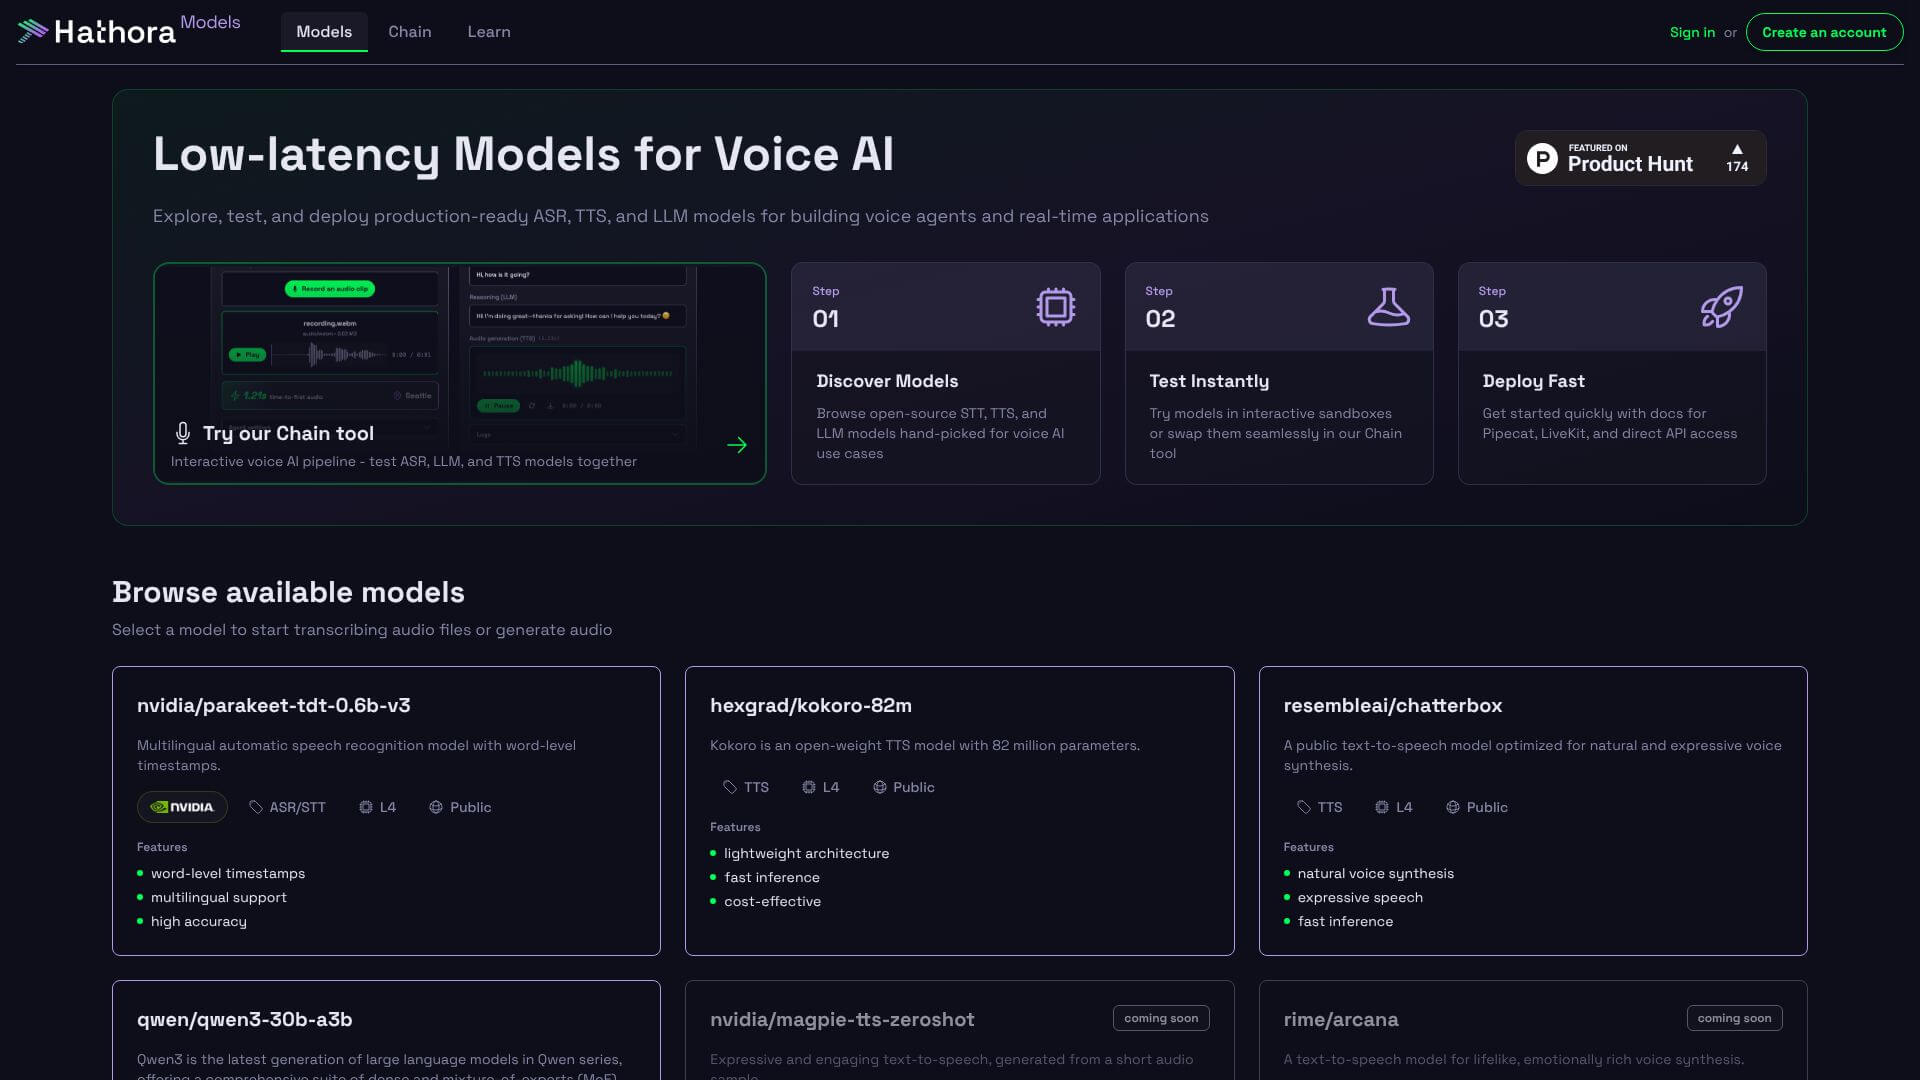Click the microphone icon beside Try our Chain tool

pos(183,433)
